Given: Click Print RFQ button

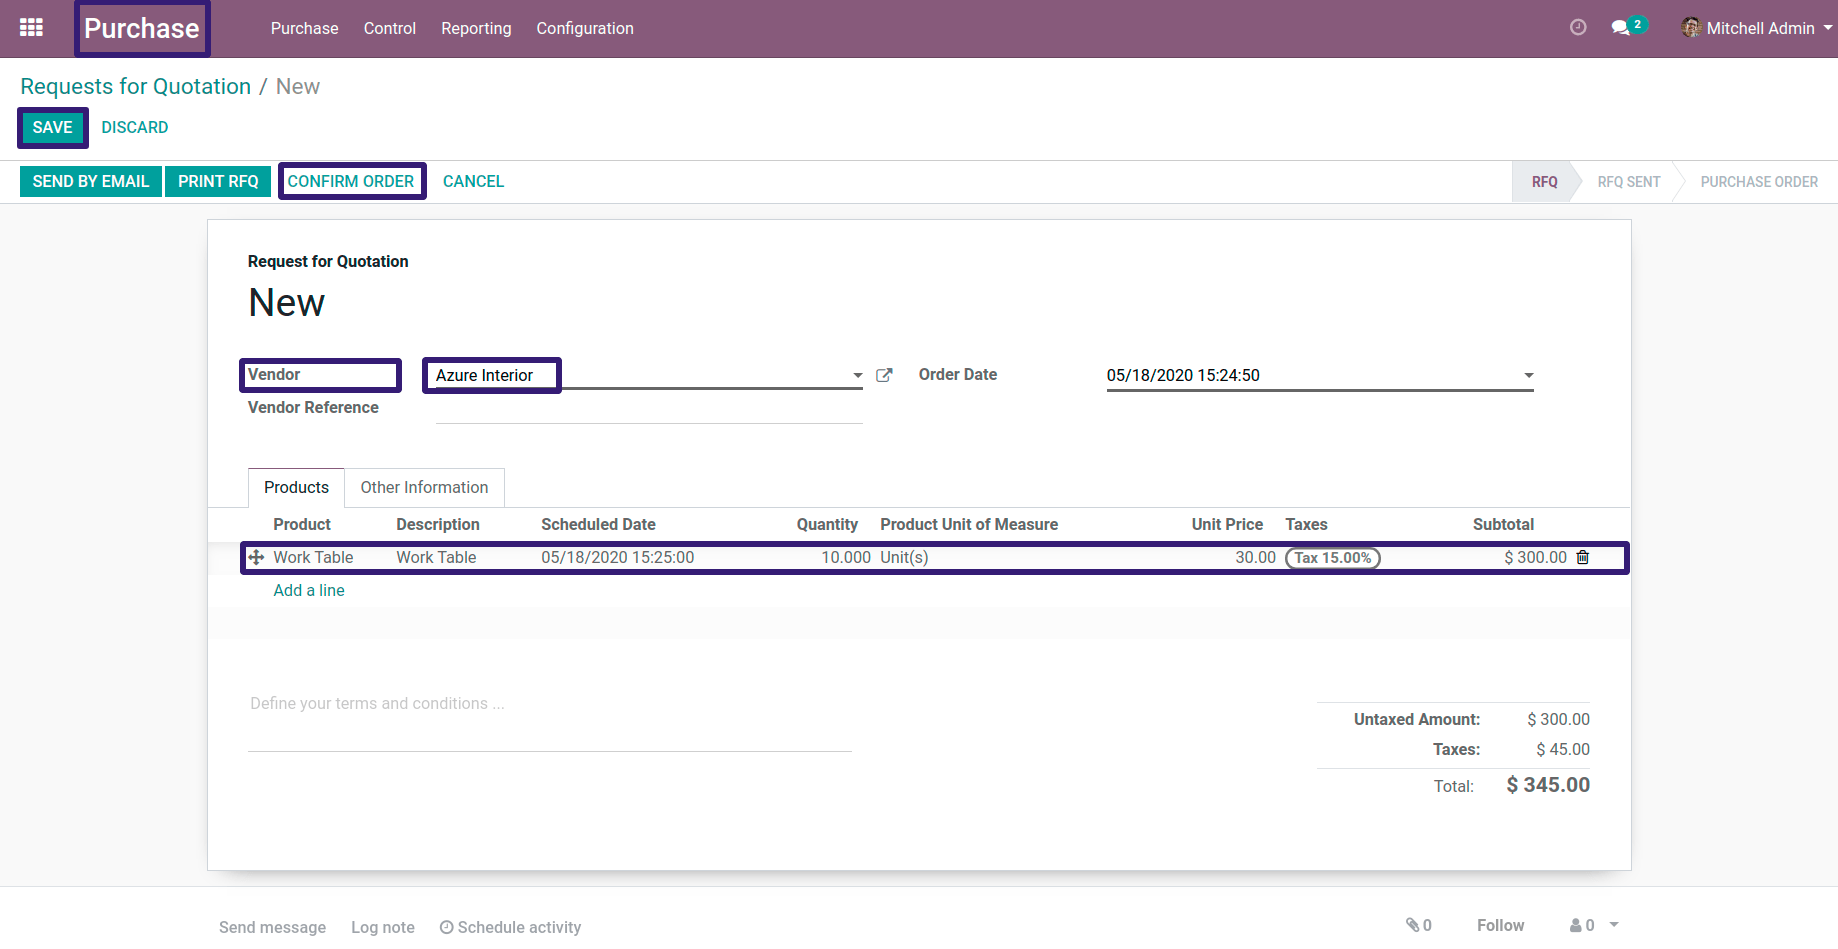Looking at the screenshot, I should coord(218,181).
